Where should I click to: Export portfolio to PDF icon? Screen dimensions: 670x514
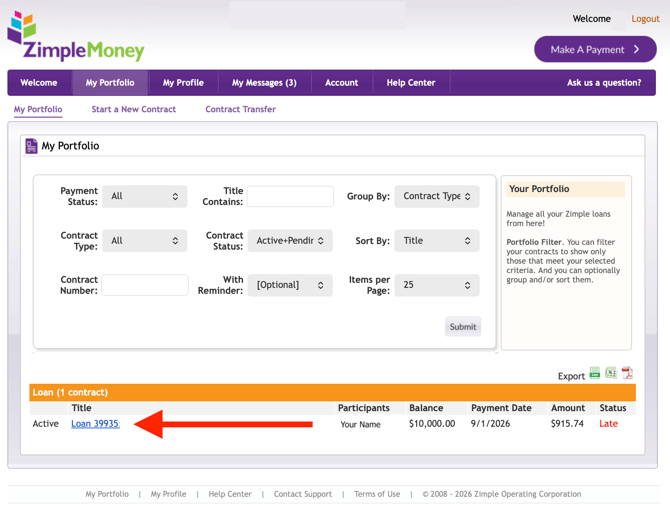pyautogui.click(x=627, y=373)
